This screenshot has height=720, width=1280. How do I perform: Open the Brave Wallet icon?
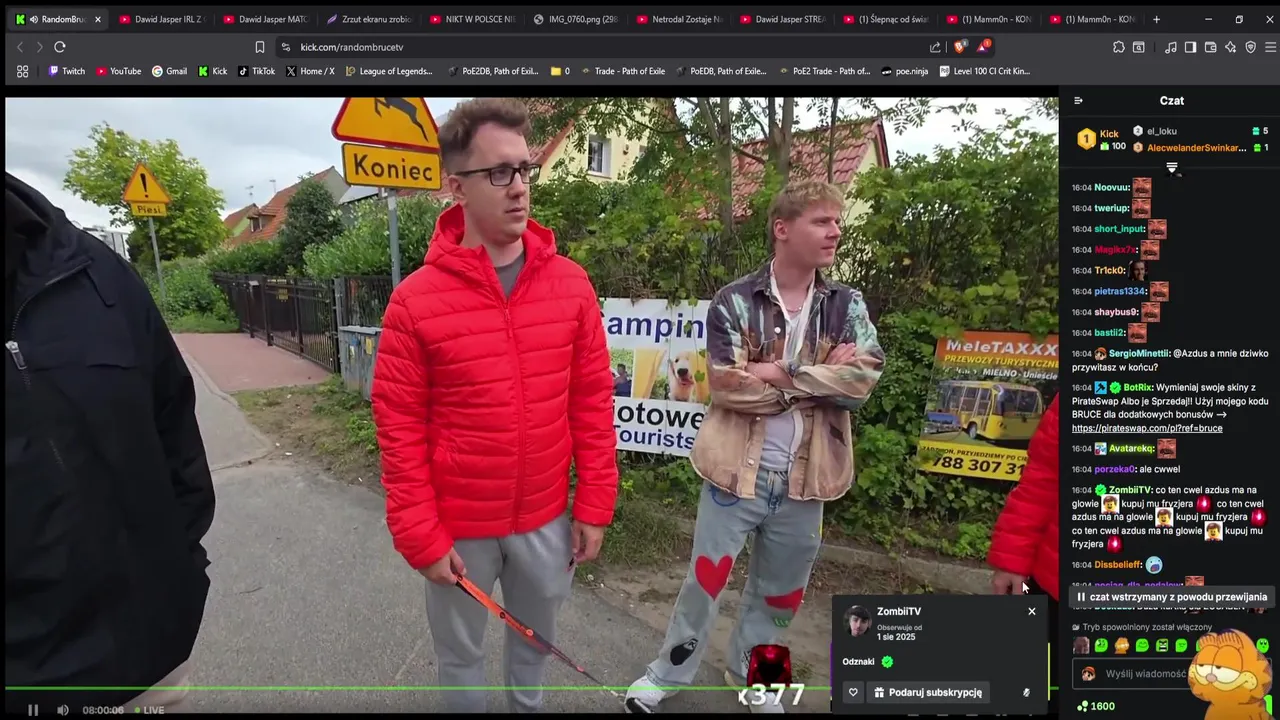pyautogui.click(x=1210, y=47)
